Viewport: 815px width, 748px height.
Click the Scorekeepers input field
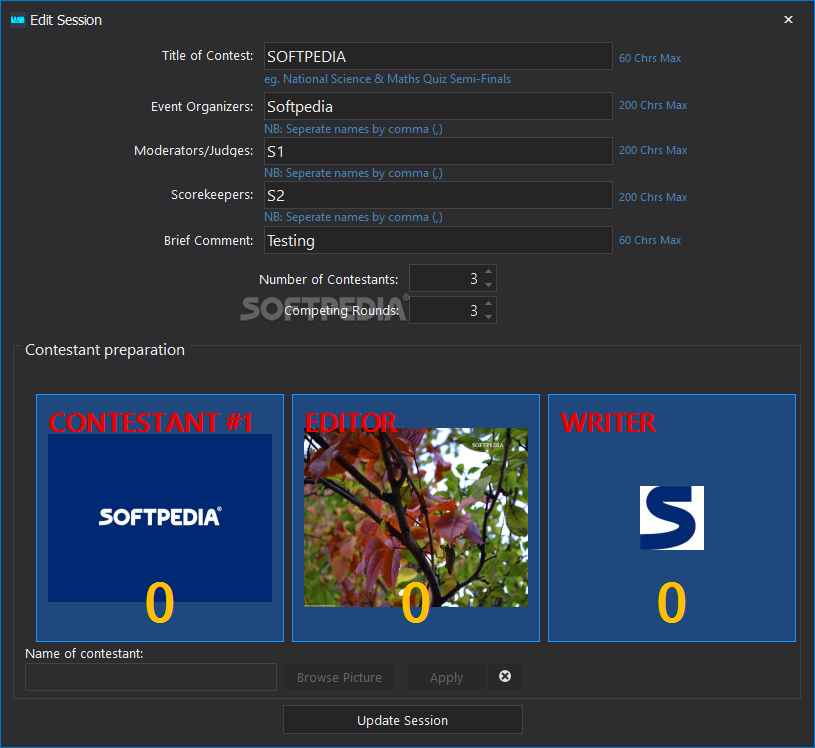coord(438,195)
